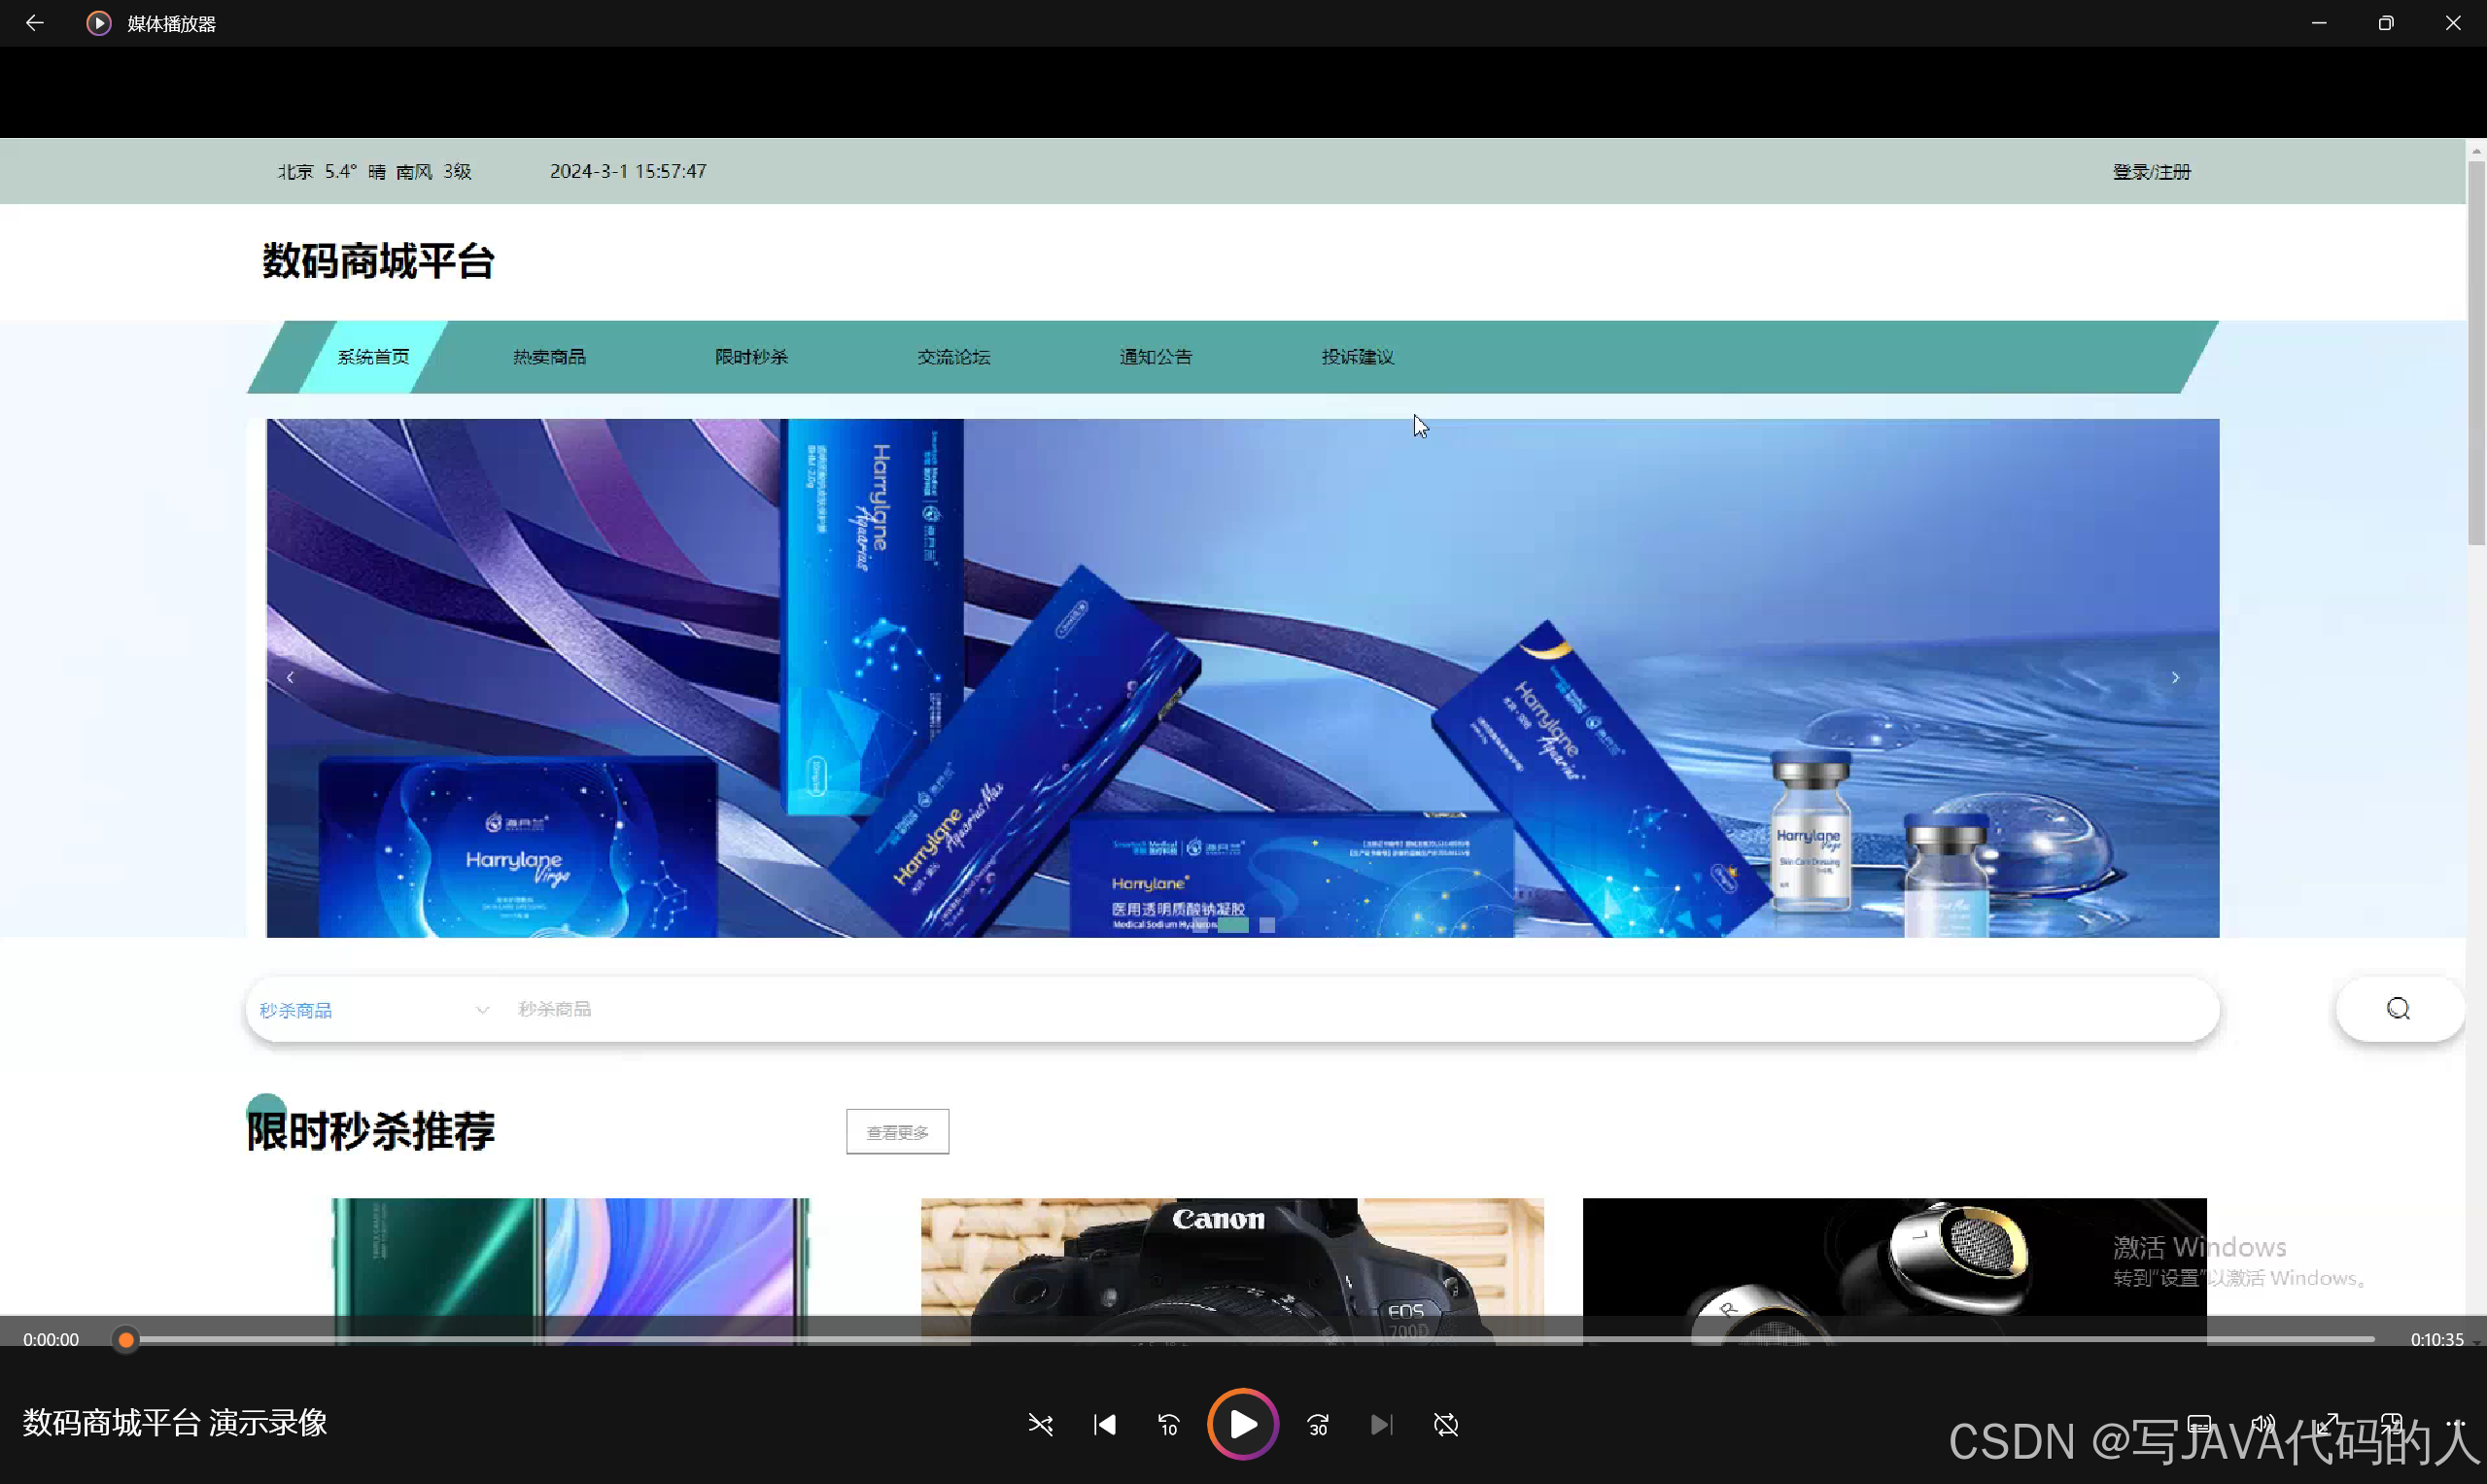Viewport: 2487px width, 1484px height.
Task: Click the playback progress slider handle
Action: coord(125,1339)
